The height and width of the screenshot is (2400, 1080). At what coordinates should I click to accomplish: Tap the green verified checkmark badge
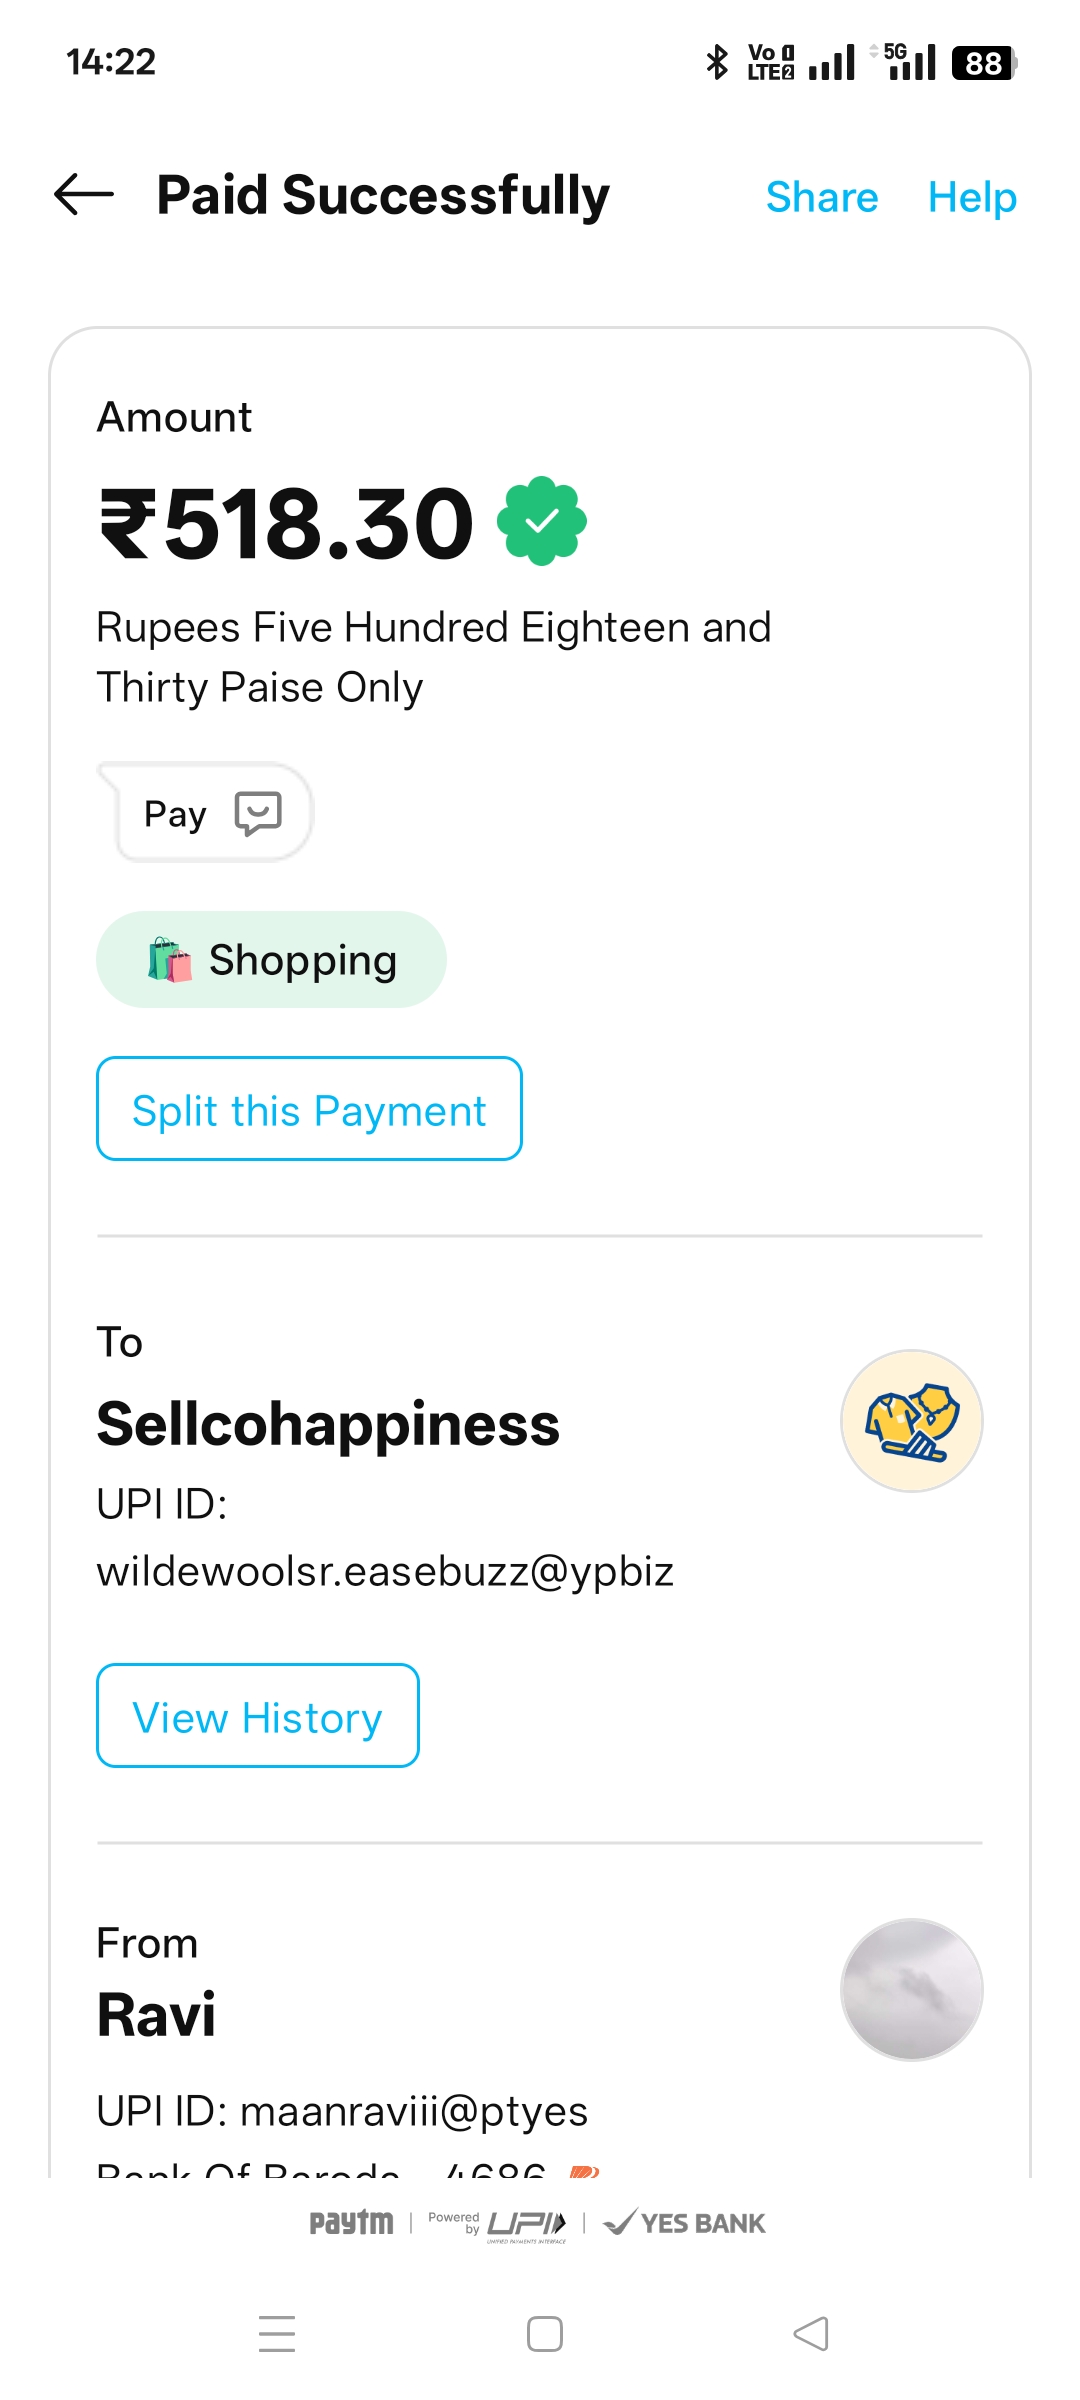coord(541,521)
